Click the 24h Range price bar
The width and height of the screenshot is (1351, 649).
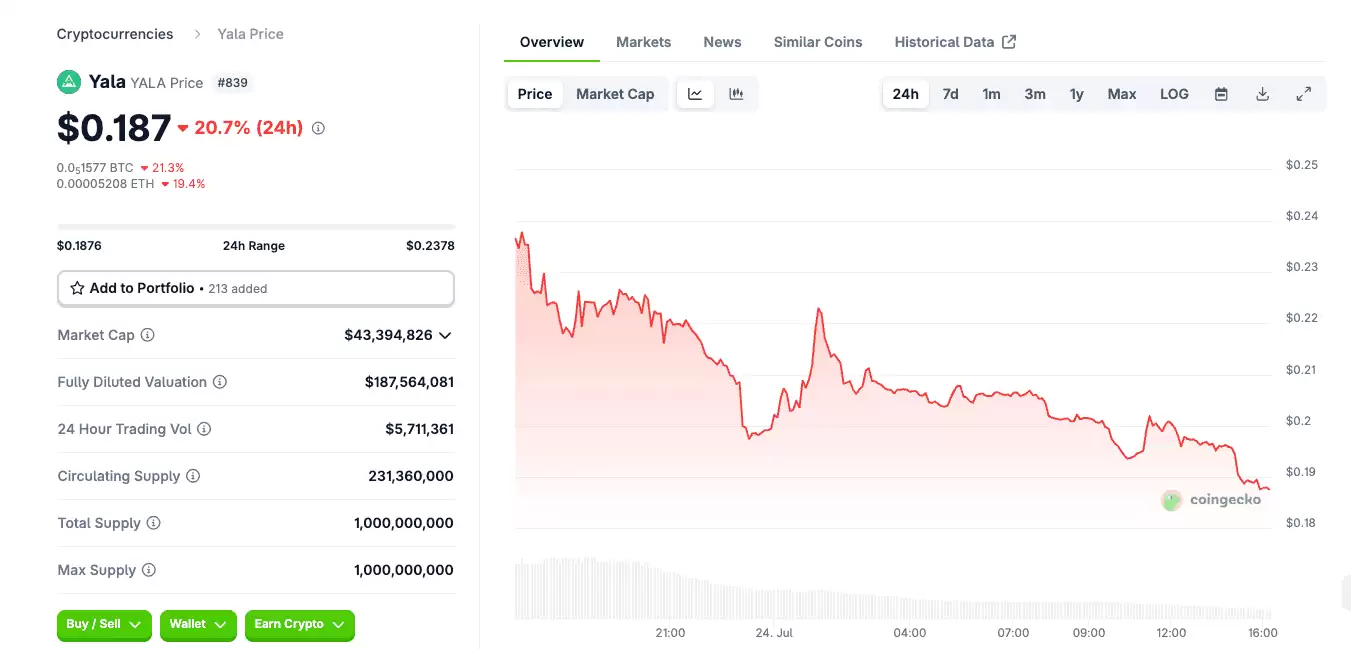(256, 227)
